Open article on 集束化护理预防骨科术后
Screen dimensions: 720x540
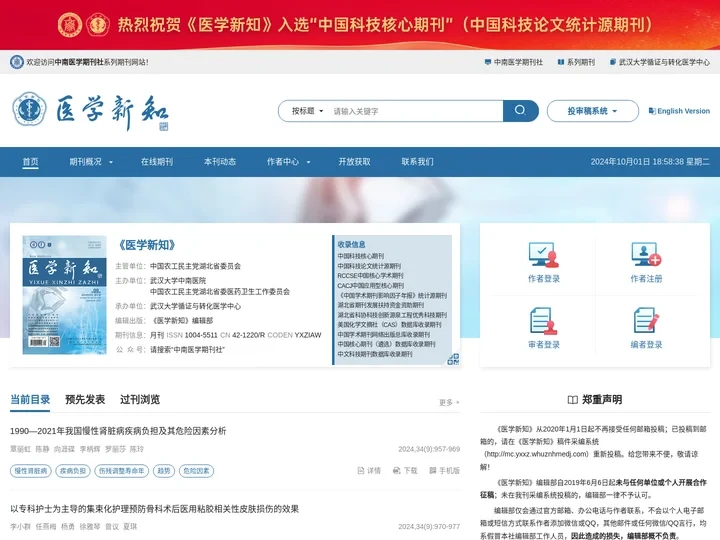[x=154, y=509]
